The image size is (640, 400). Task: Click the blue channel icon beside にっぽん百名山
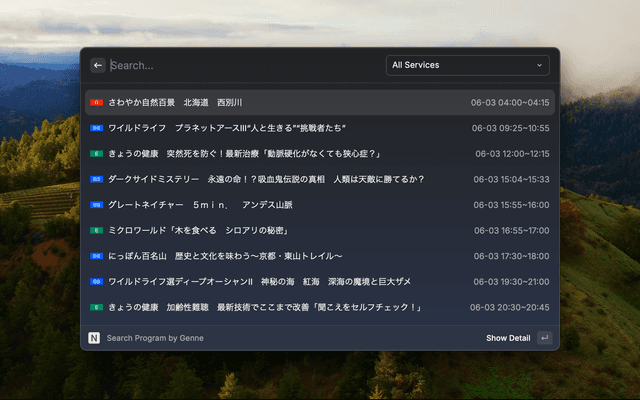[x=96, y=256]
